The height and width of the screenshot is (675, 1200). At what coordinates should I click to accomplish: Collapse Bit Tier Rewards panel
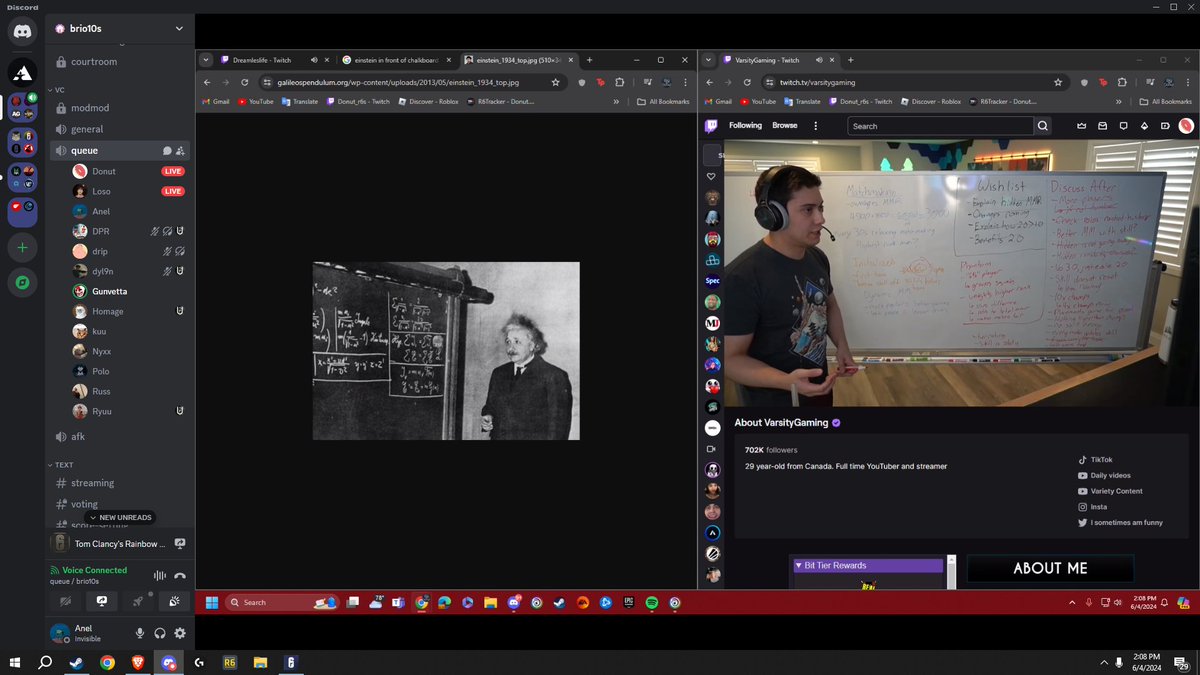798,566
